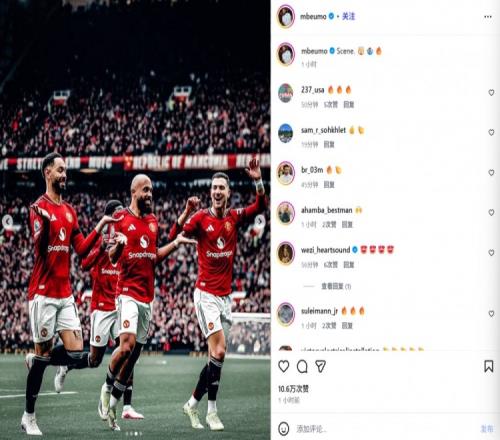Open emoji picker in comment box
This screenshot has height=440, width=500.
click(x=284, y=429)
